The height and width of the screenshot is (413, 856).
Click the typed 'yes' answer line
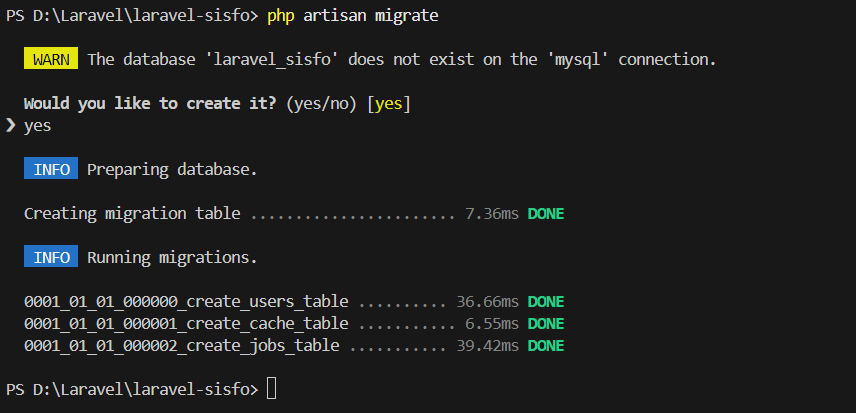pos(37,125)
